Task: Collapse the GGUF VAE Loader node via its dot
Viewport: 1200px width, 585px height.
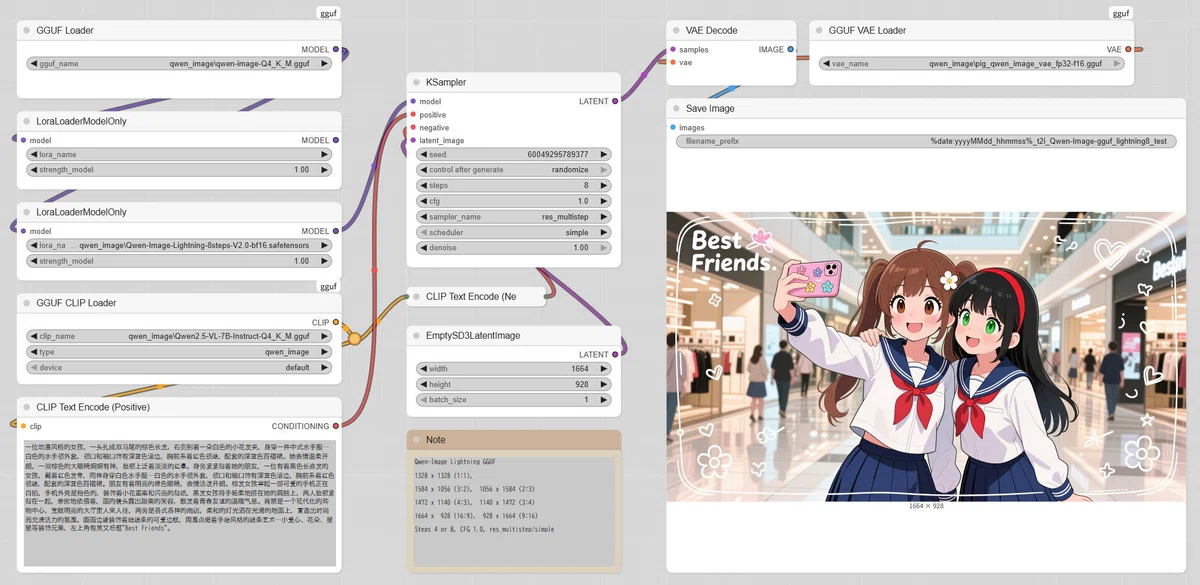Action: click(819, 30)
